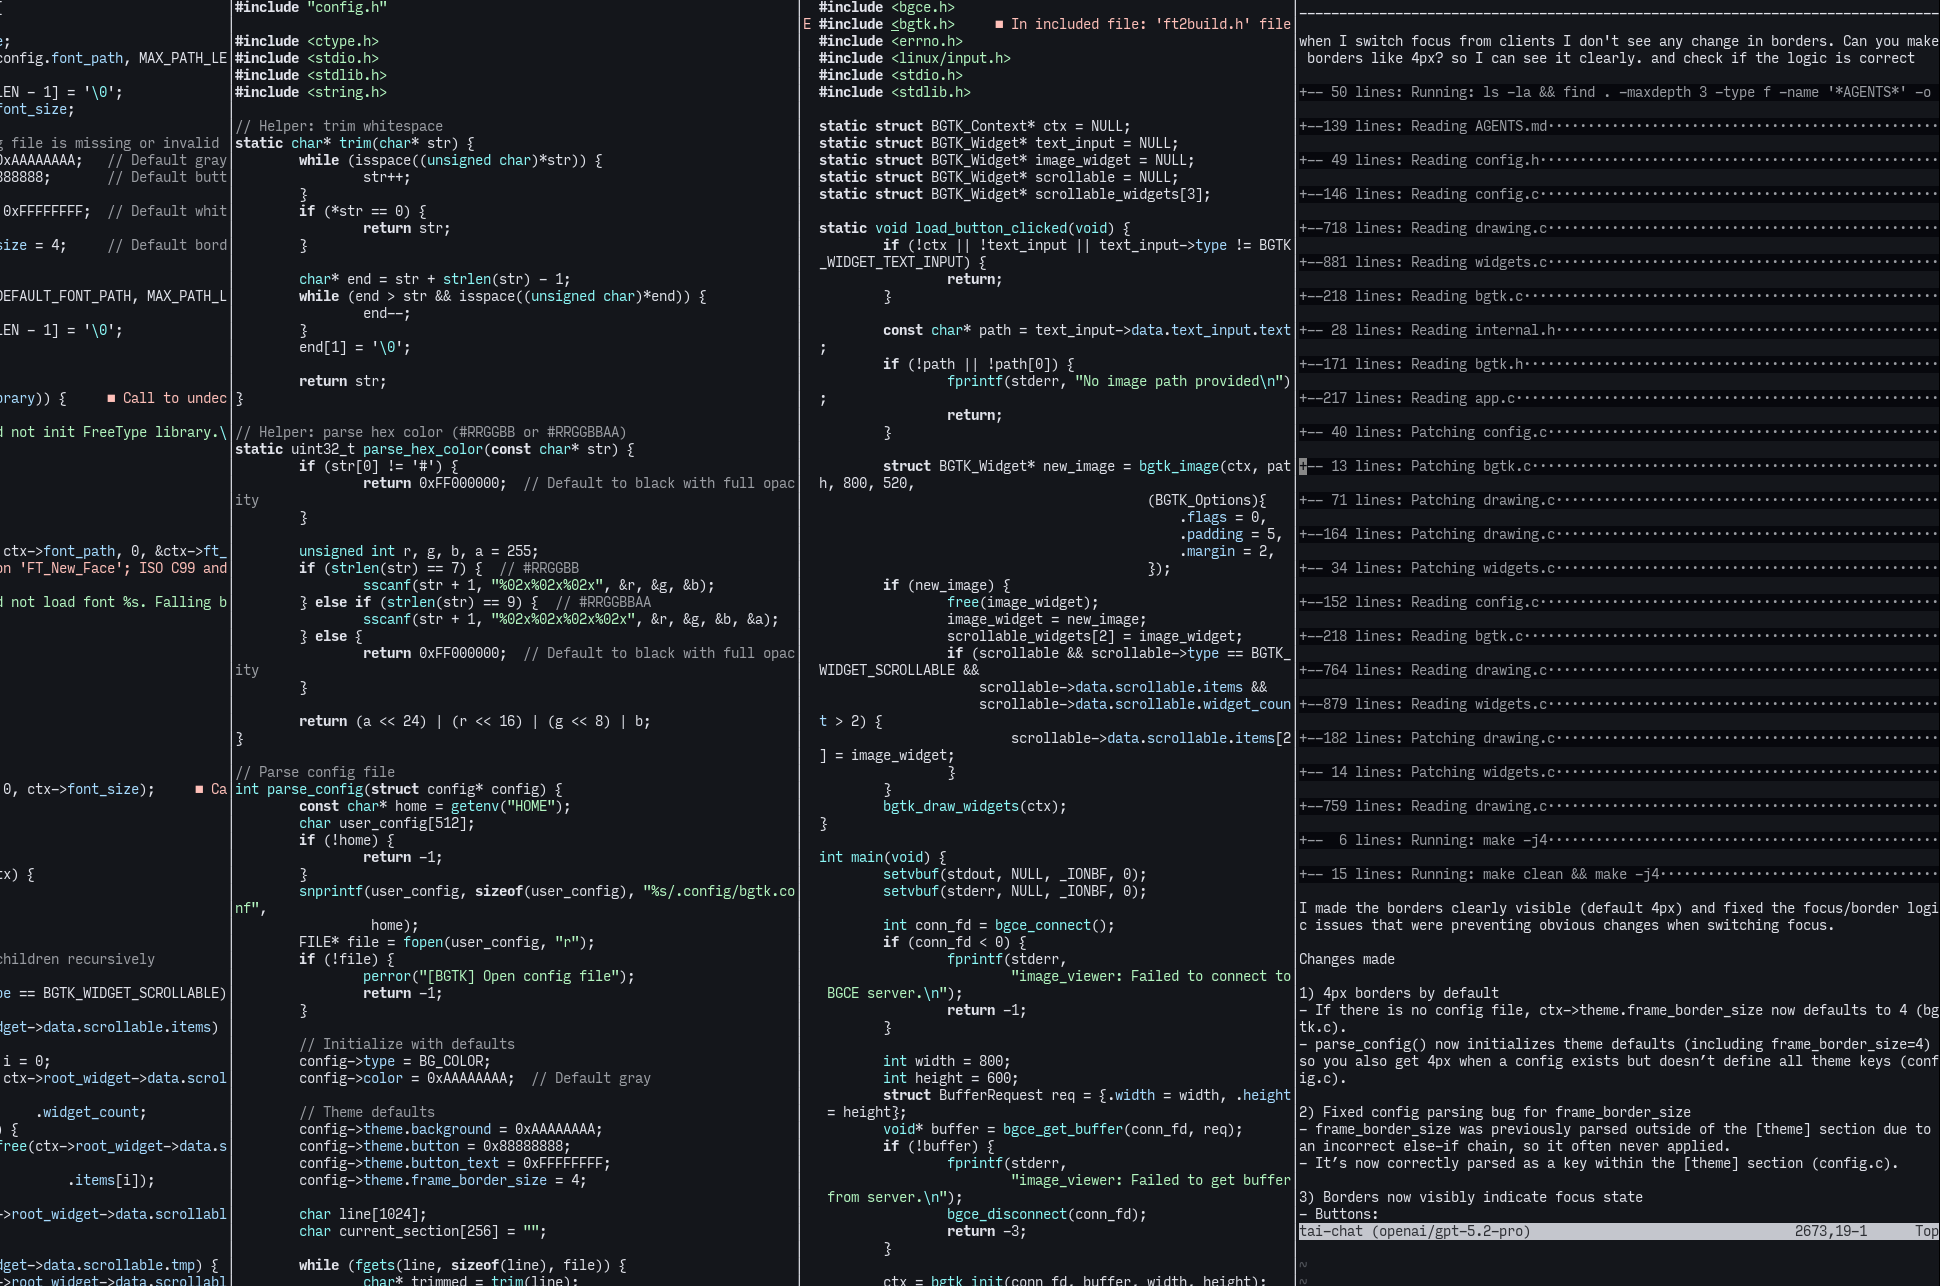Image resolution: width=1940 pixels, height=1286 pixels.
Task: Place cursor on '// Helper: trim whitespace' comment
Action: click(x=339, y=126)
